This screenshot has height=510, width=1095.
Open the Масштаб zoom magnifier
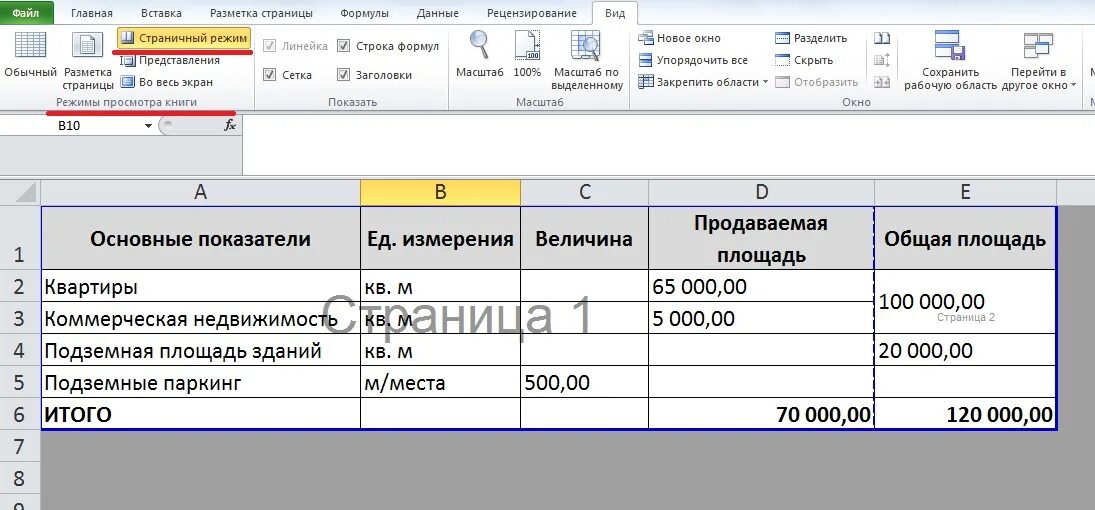point(480,46)
